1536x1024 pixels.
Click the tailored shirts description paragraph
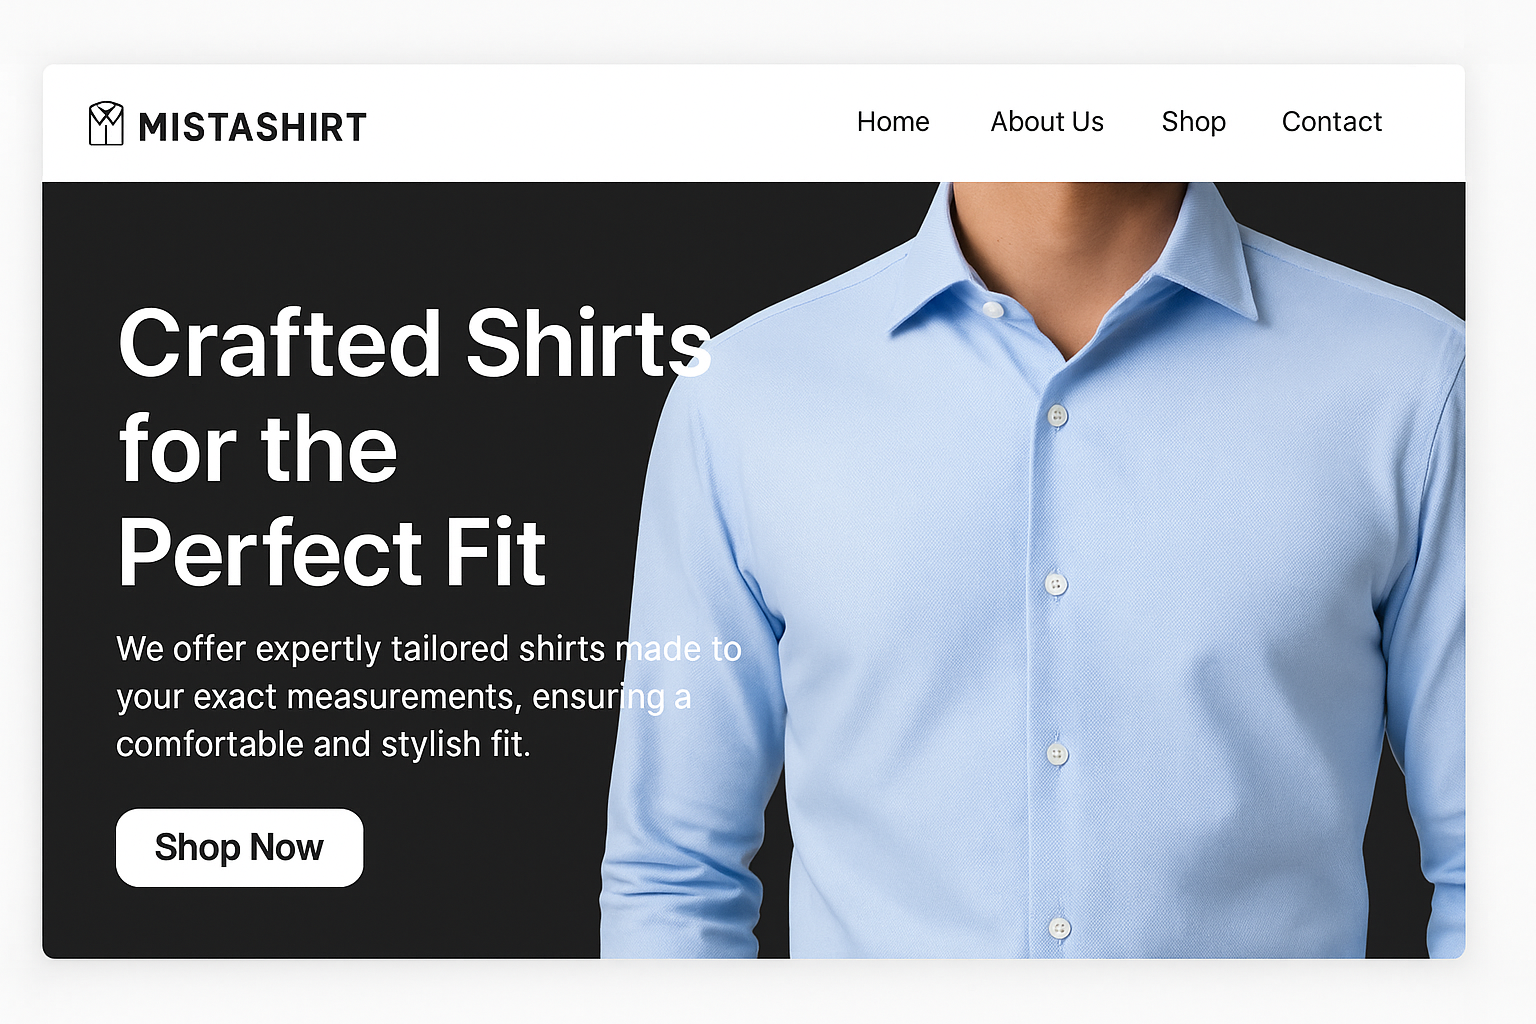(x=428, y=697)
